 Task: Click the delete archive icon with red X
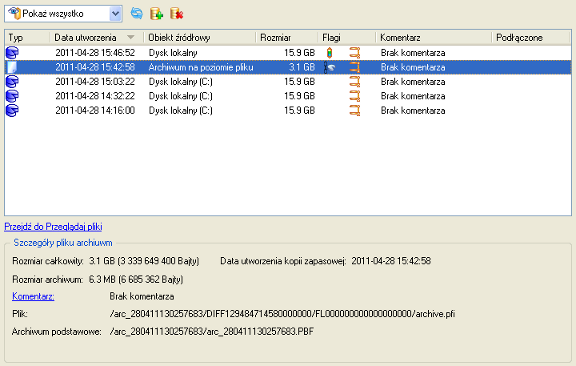click(x=177, y=14)
